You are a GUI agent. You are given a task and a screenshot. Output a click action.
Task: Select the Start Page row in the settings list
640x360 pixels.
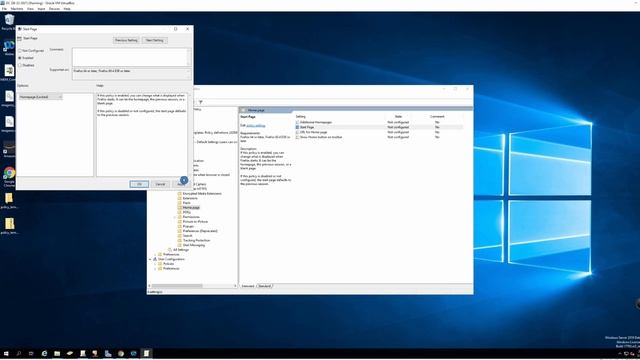click(x=379, y=127)
